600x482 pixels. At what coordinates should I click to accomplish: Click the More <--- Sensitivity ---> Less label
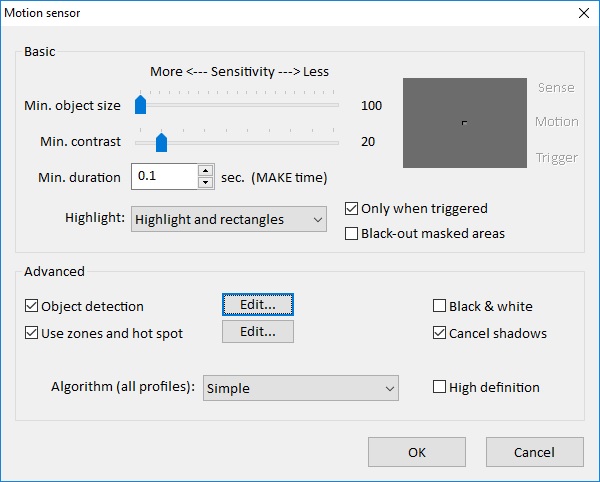pos(239,72)
